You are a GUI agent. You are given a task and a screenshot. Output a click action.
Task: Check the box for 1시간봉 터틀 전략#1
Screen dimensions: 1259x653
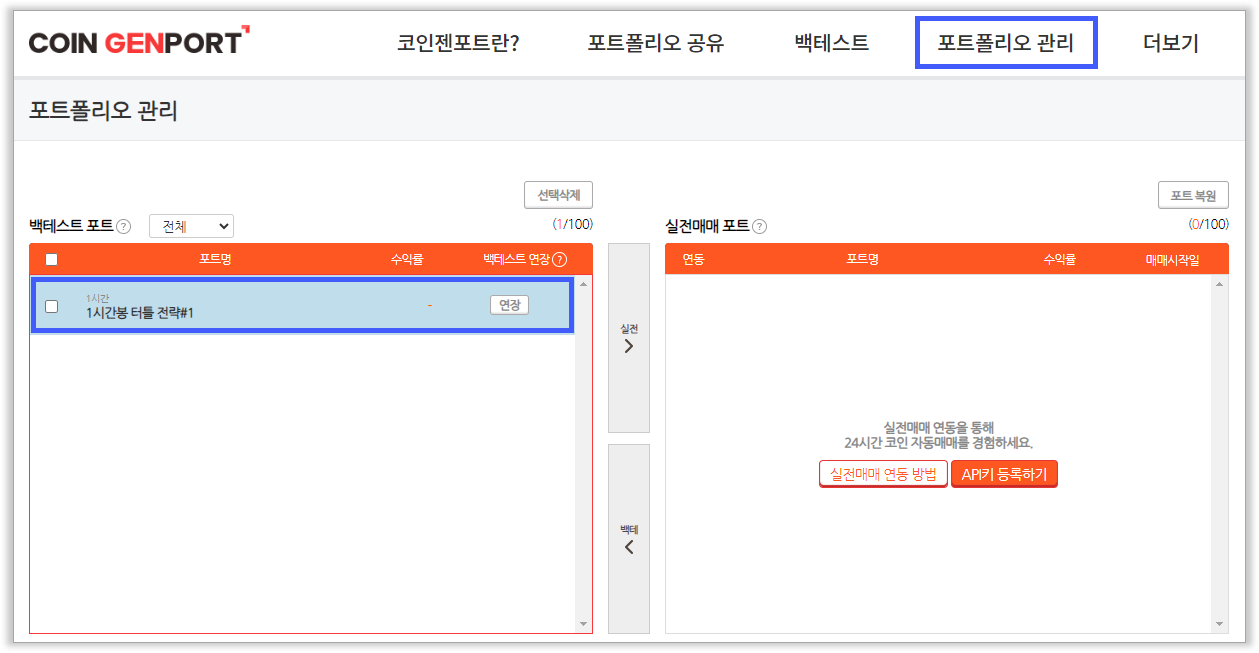coord(52,306)
